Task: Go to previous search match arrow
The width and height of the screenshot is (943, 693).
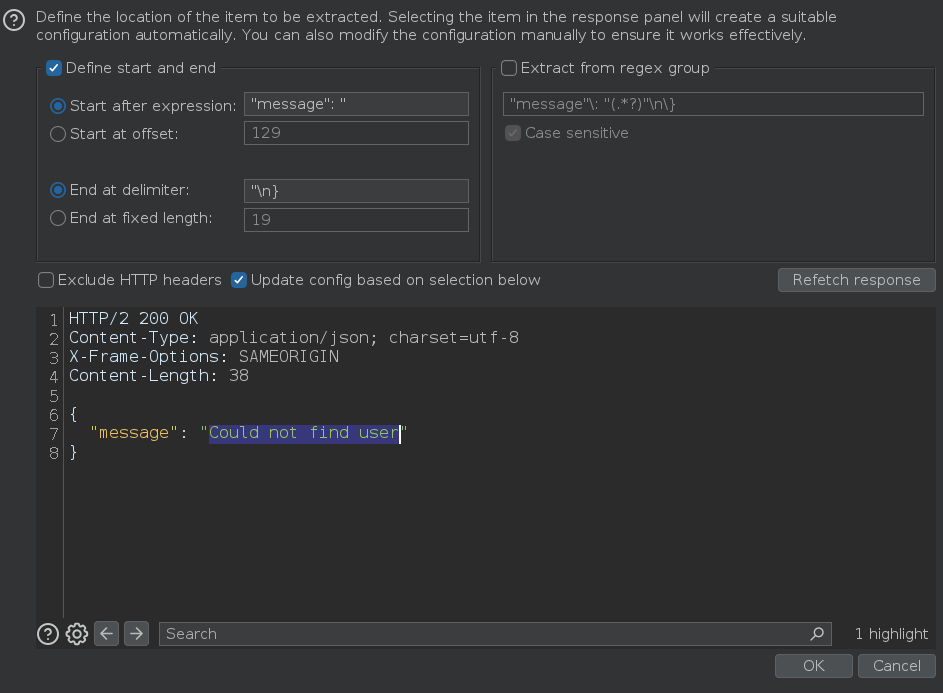Action: [x=106, y=633]
